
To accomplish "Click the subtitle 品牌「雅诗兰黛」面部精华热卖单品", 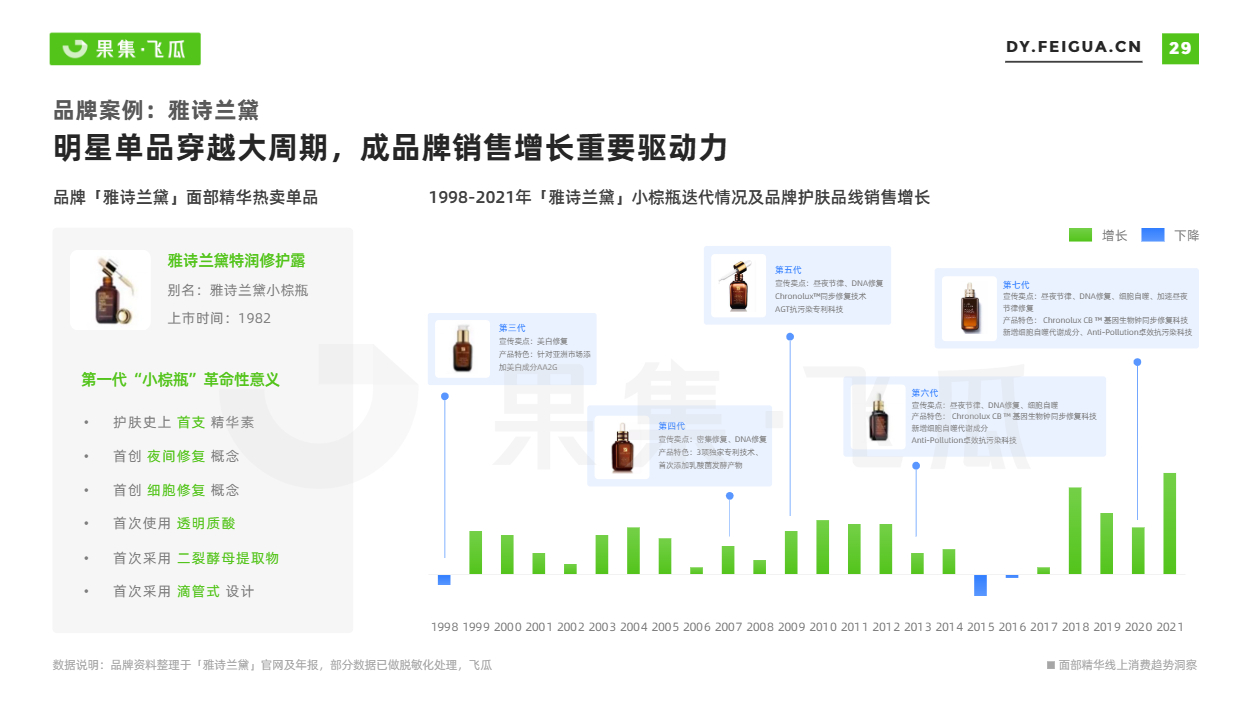I will tap(185, 197).
